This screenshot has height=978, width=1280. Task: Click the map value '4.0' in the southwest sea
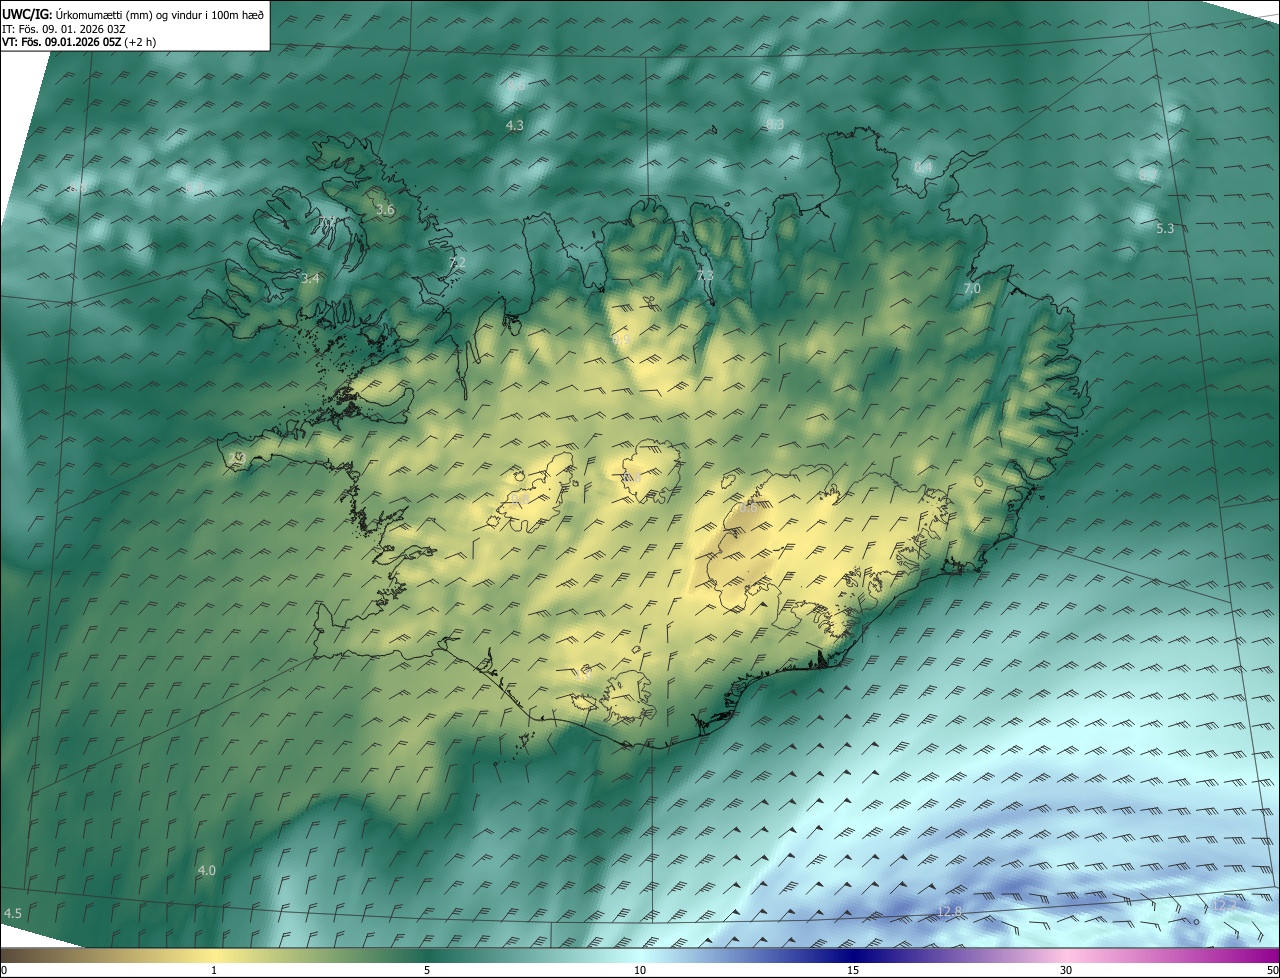207,871
